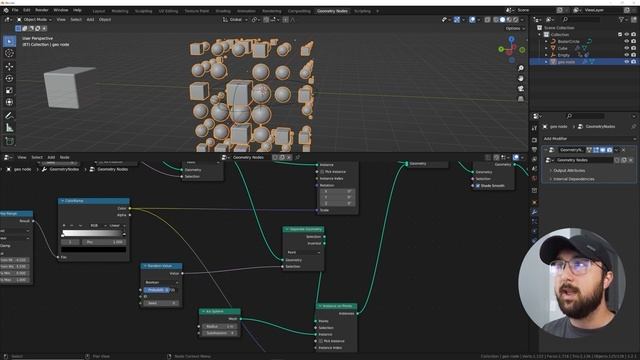Select geo node row in outliner
This screenshot has width=640, height=360.
click(583, 62)
